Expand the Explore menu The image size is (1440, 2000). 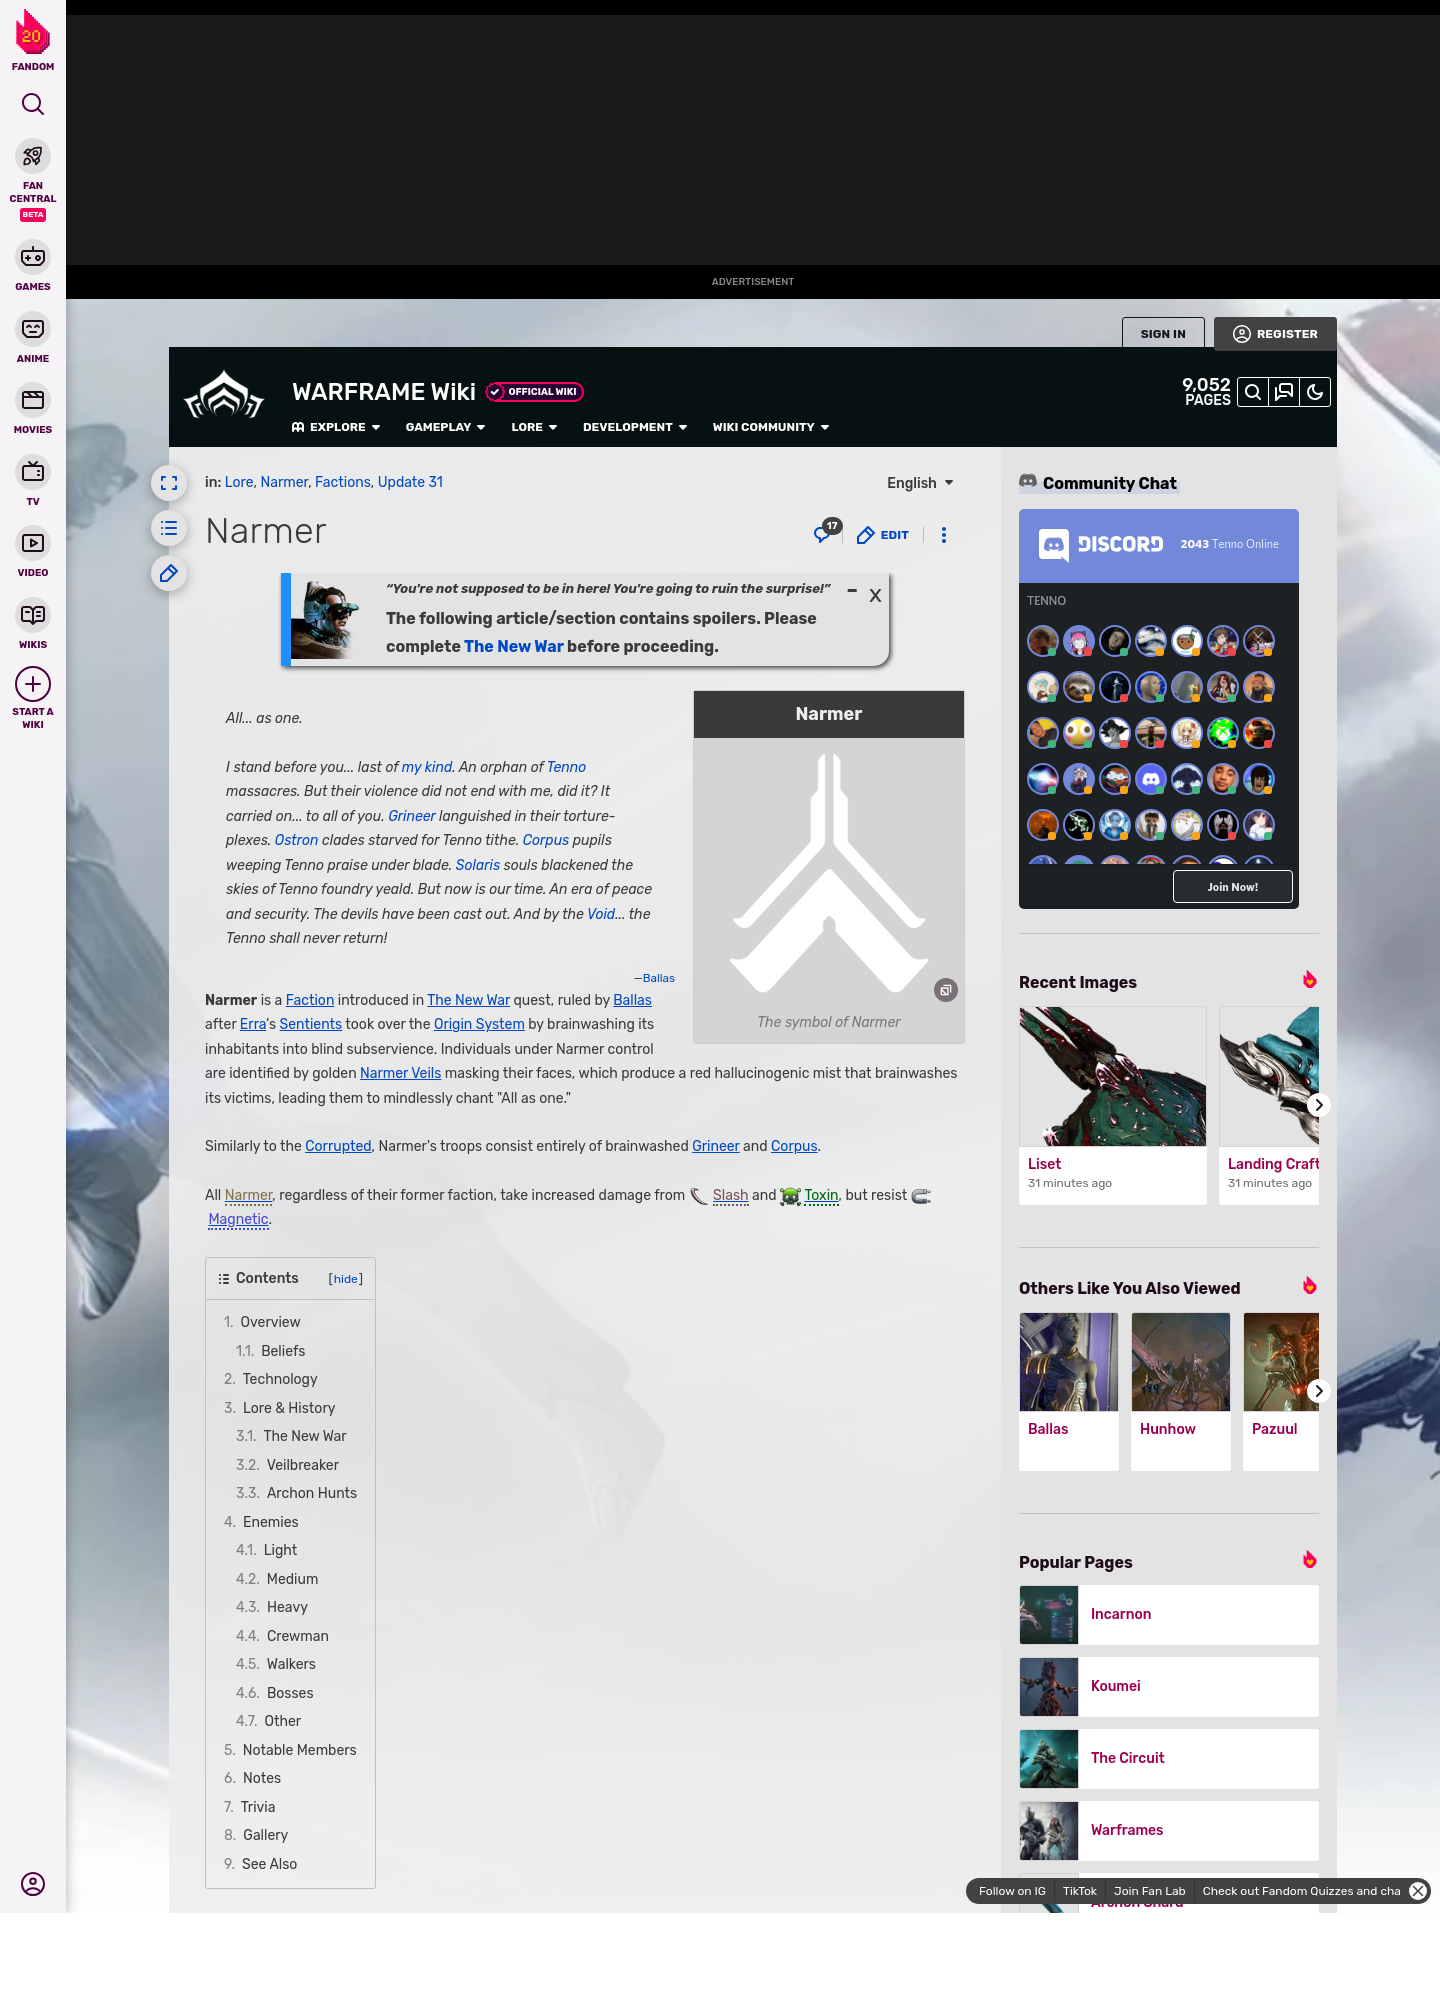(x=336, y=427)
